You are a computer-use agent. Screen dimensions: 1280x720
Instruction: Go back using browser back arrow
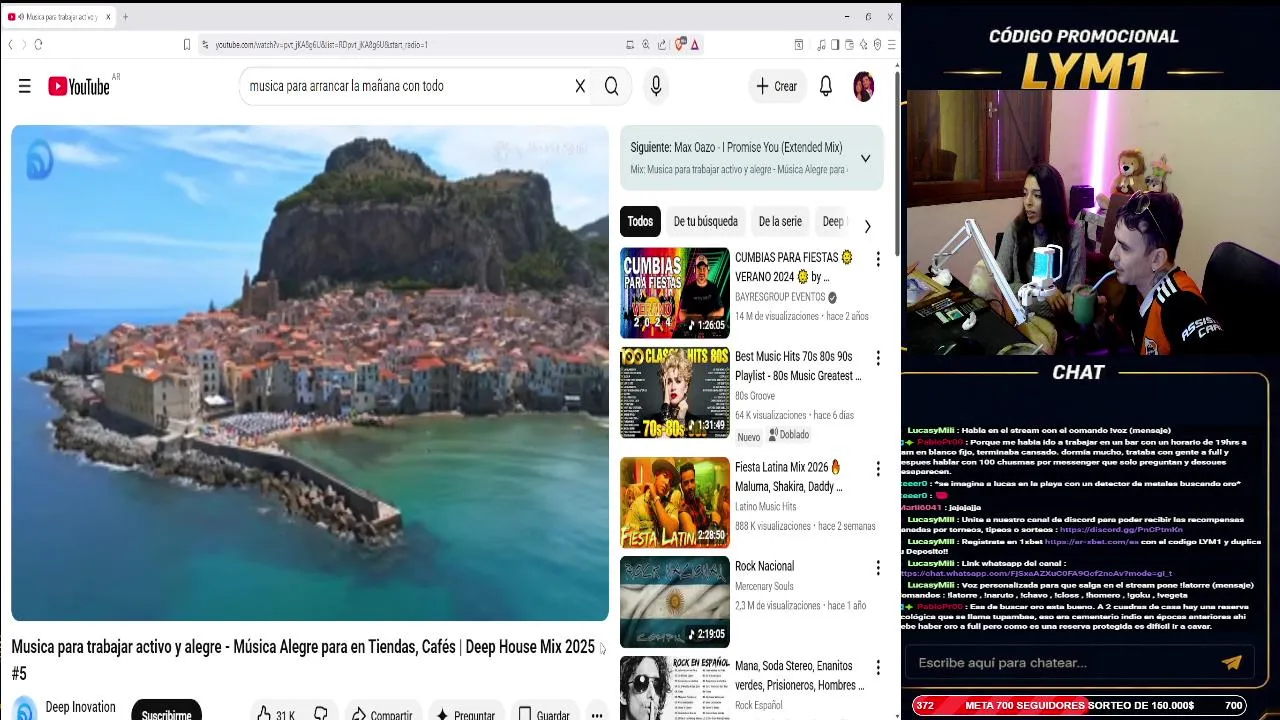coord(11,44)
